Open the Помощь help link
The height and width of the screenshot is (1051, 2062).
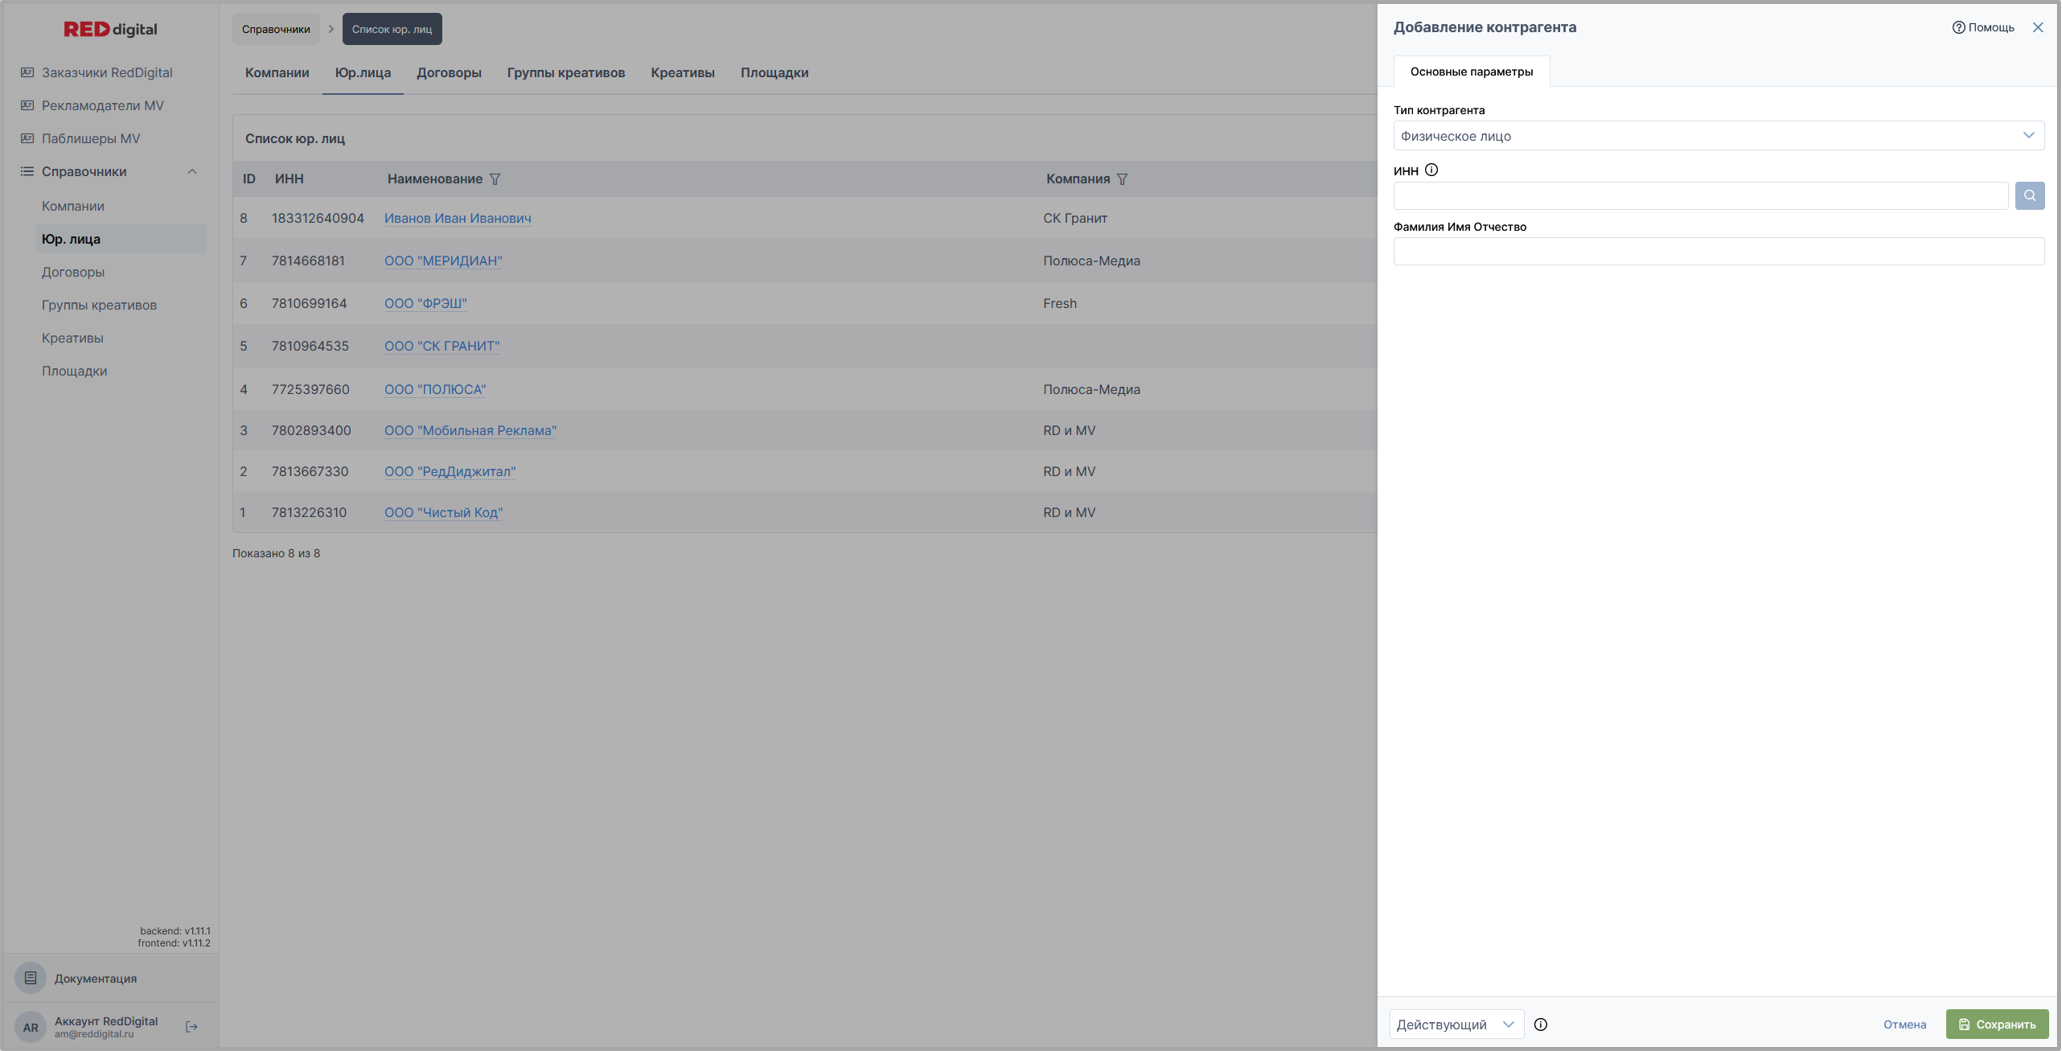tap(1983, 27)
